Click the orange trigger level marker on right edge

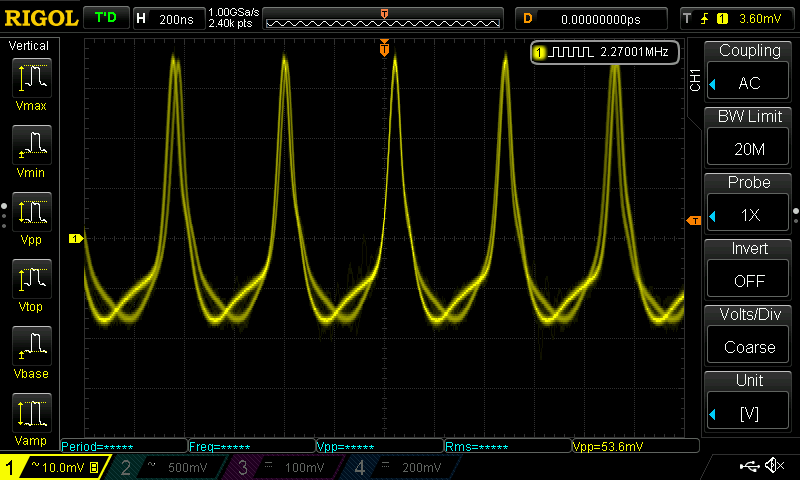tap(694, 220)
